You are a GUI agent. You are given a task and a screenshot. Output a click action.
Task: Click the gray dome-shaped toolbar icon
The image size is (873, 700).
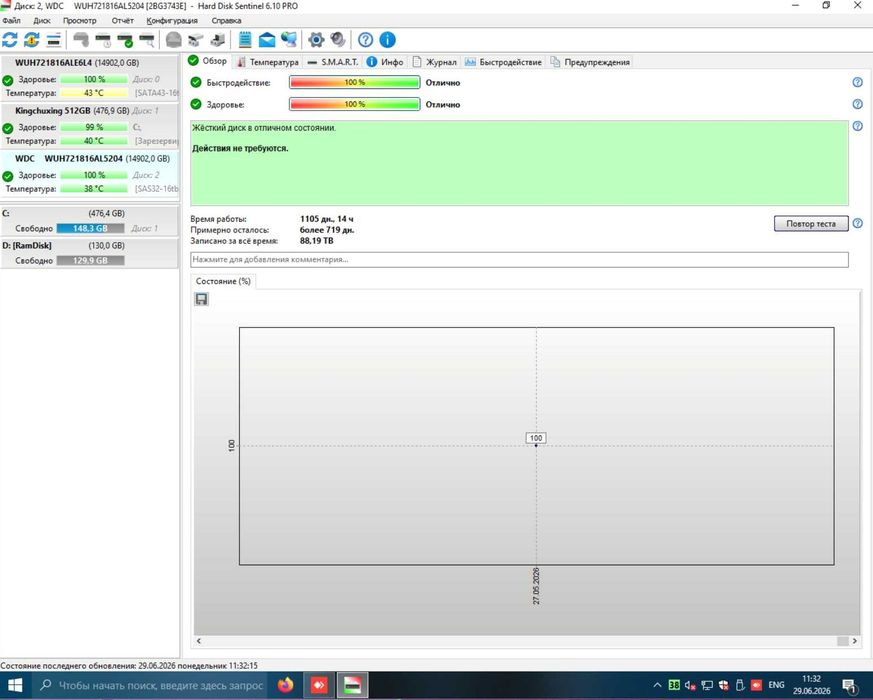174,40
